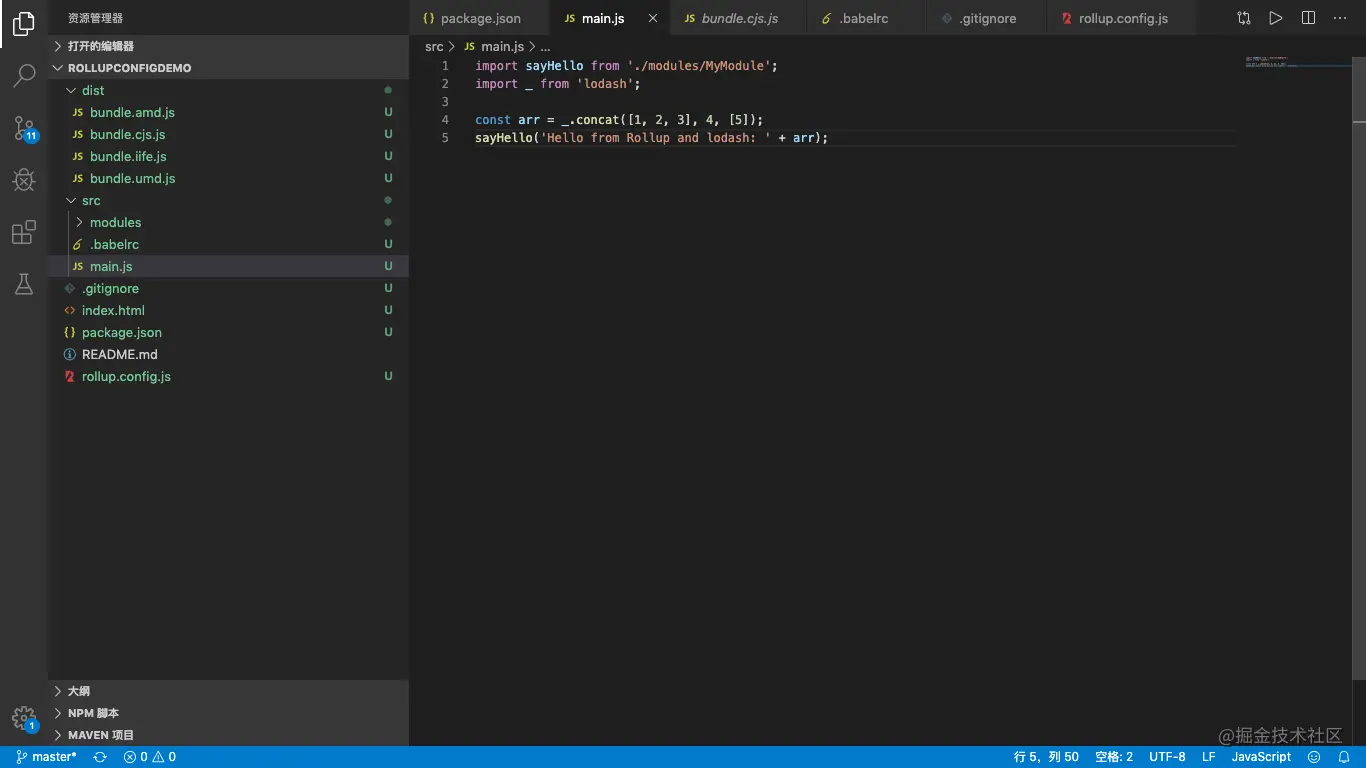Open the Test flask view
1366x768 pixels.
pos(24,285)
